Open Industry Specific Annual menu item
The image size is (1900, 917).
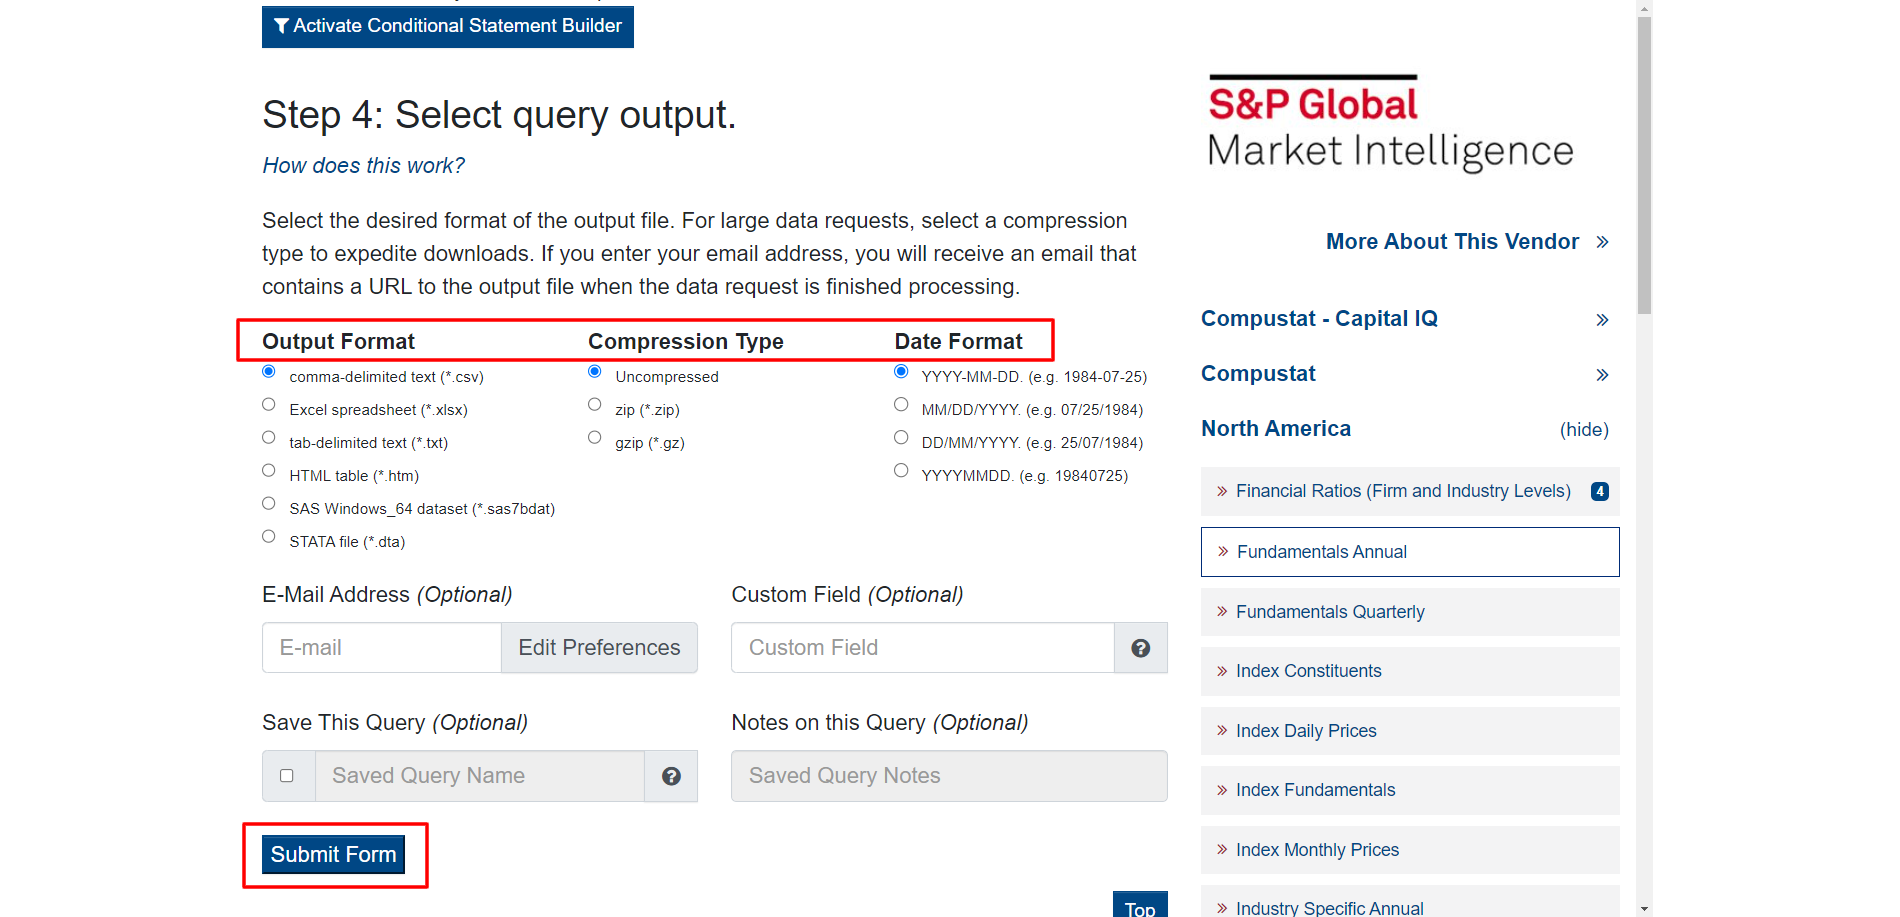pyautogui.click(x=1410, y=903)
